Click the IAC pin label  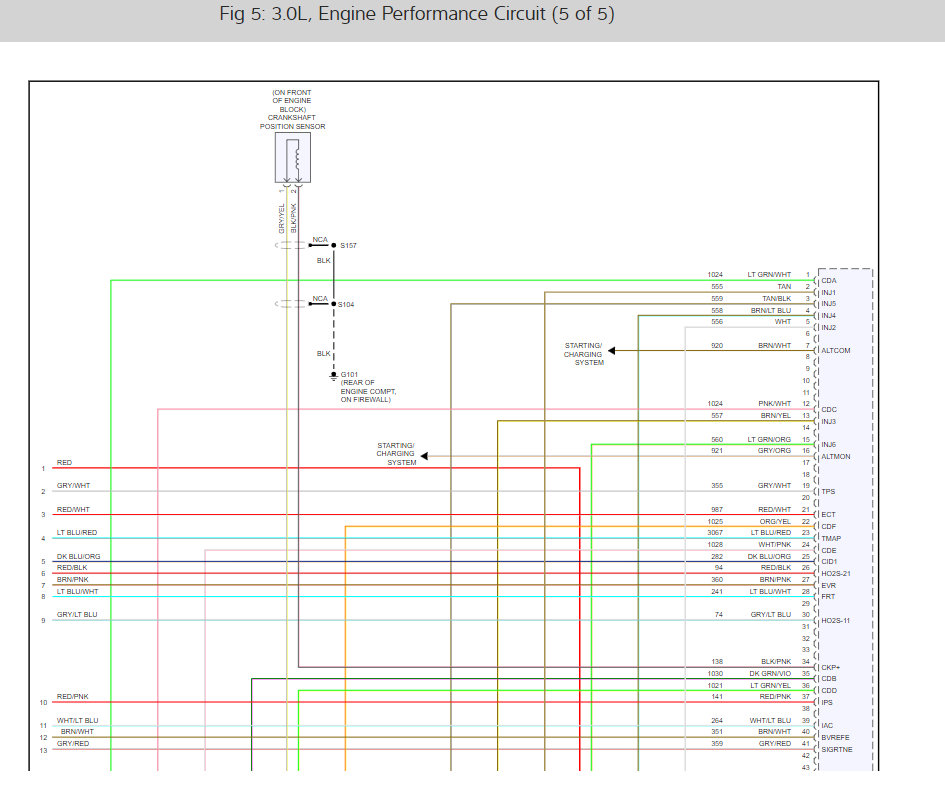pos(828,725)
